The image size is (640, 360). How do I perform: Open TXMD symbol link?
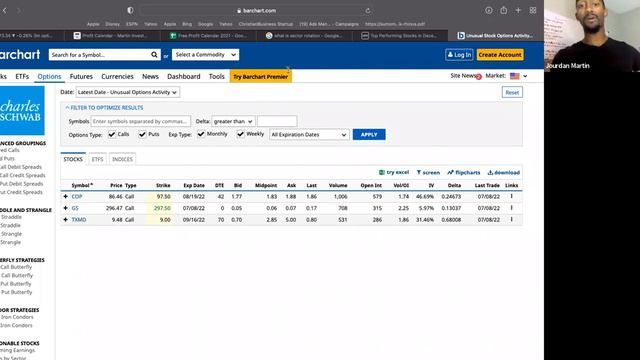click(x=79, y=220)
